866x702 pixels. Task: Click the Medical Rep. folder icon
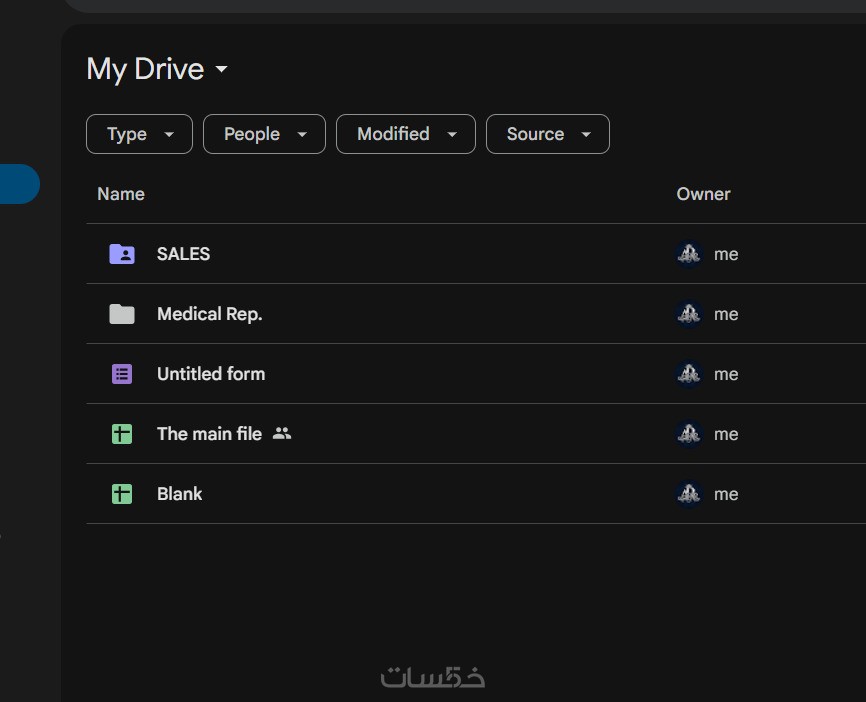[x=122, y=314]
